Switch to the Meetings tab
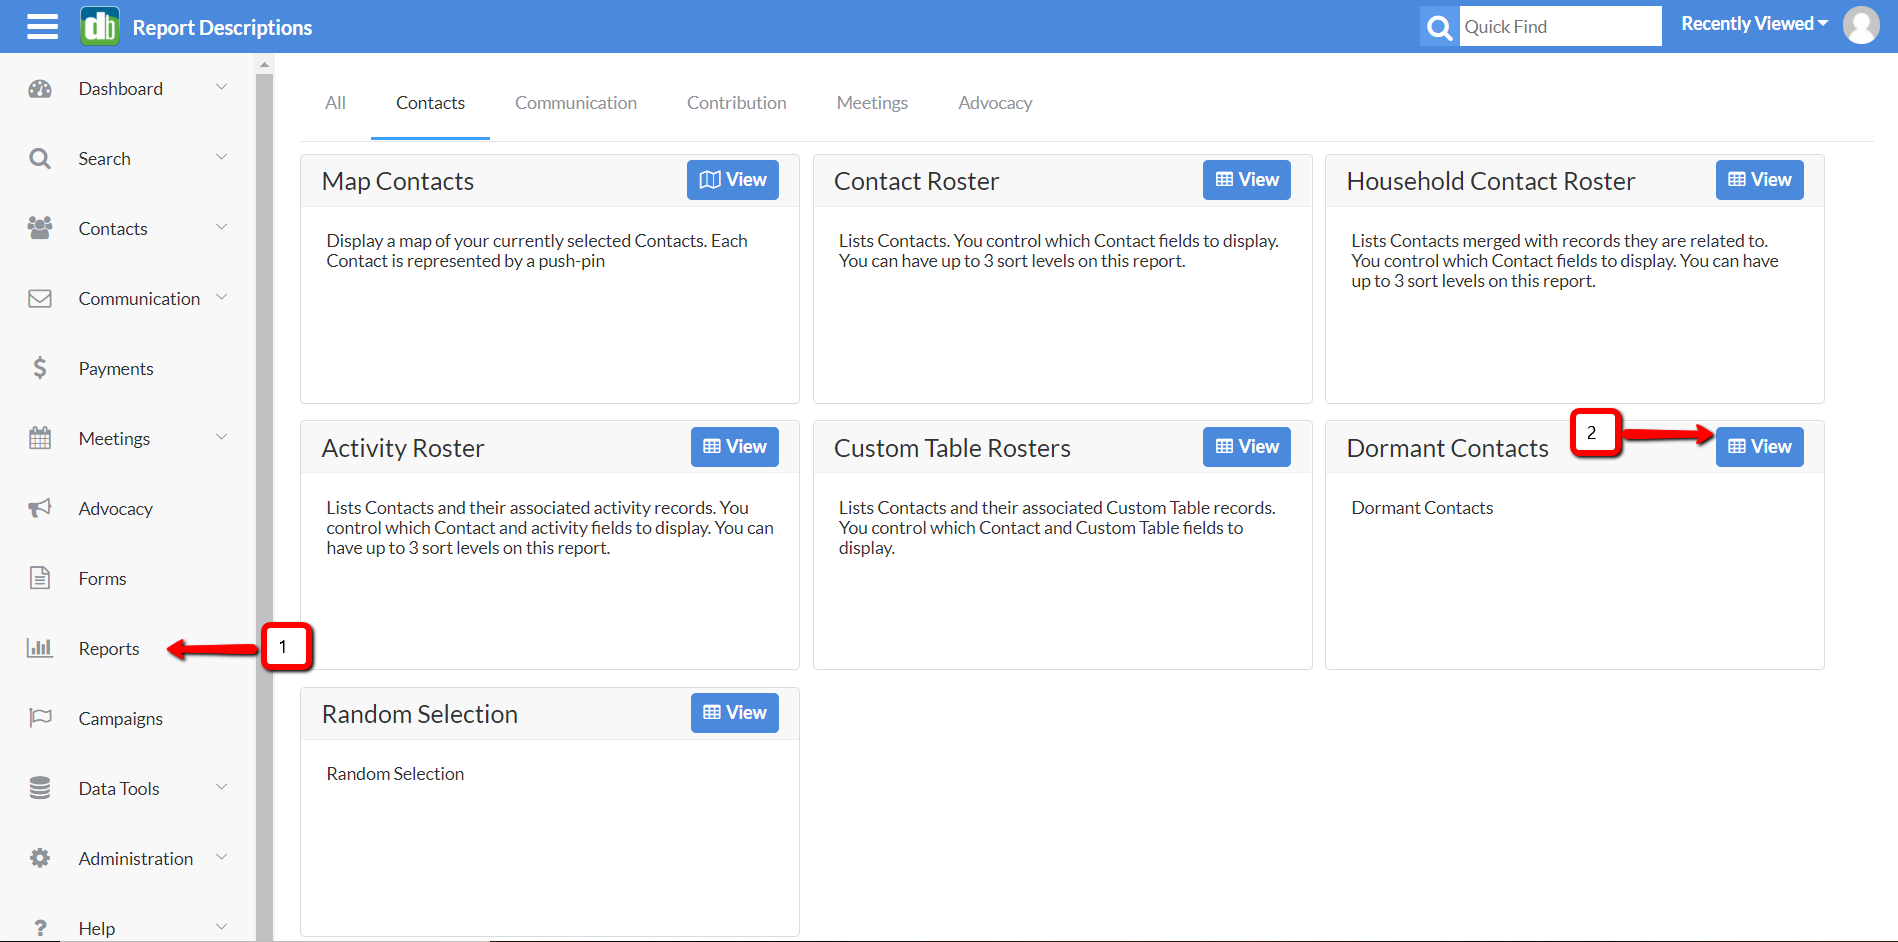 tap(872, 103)
